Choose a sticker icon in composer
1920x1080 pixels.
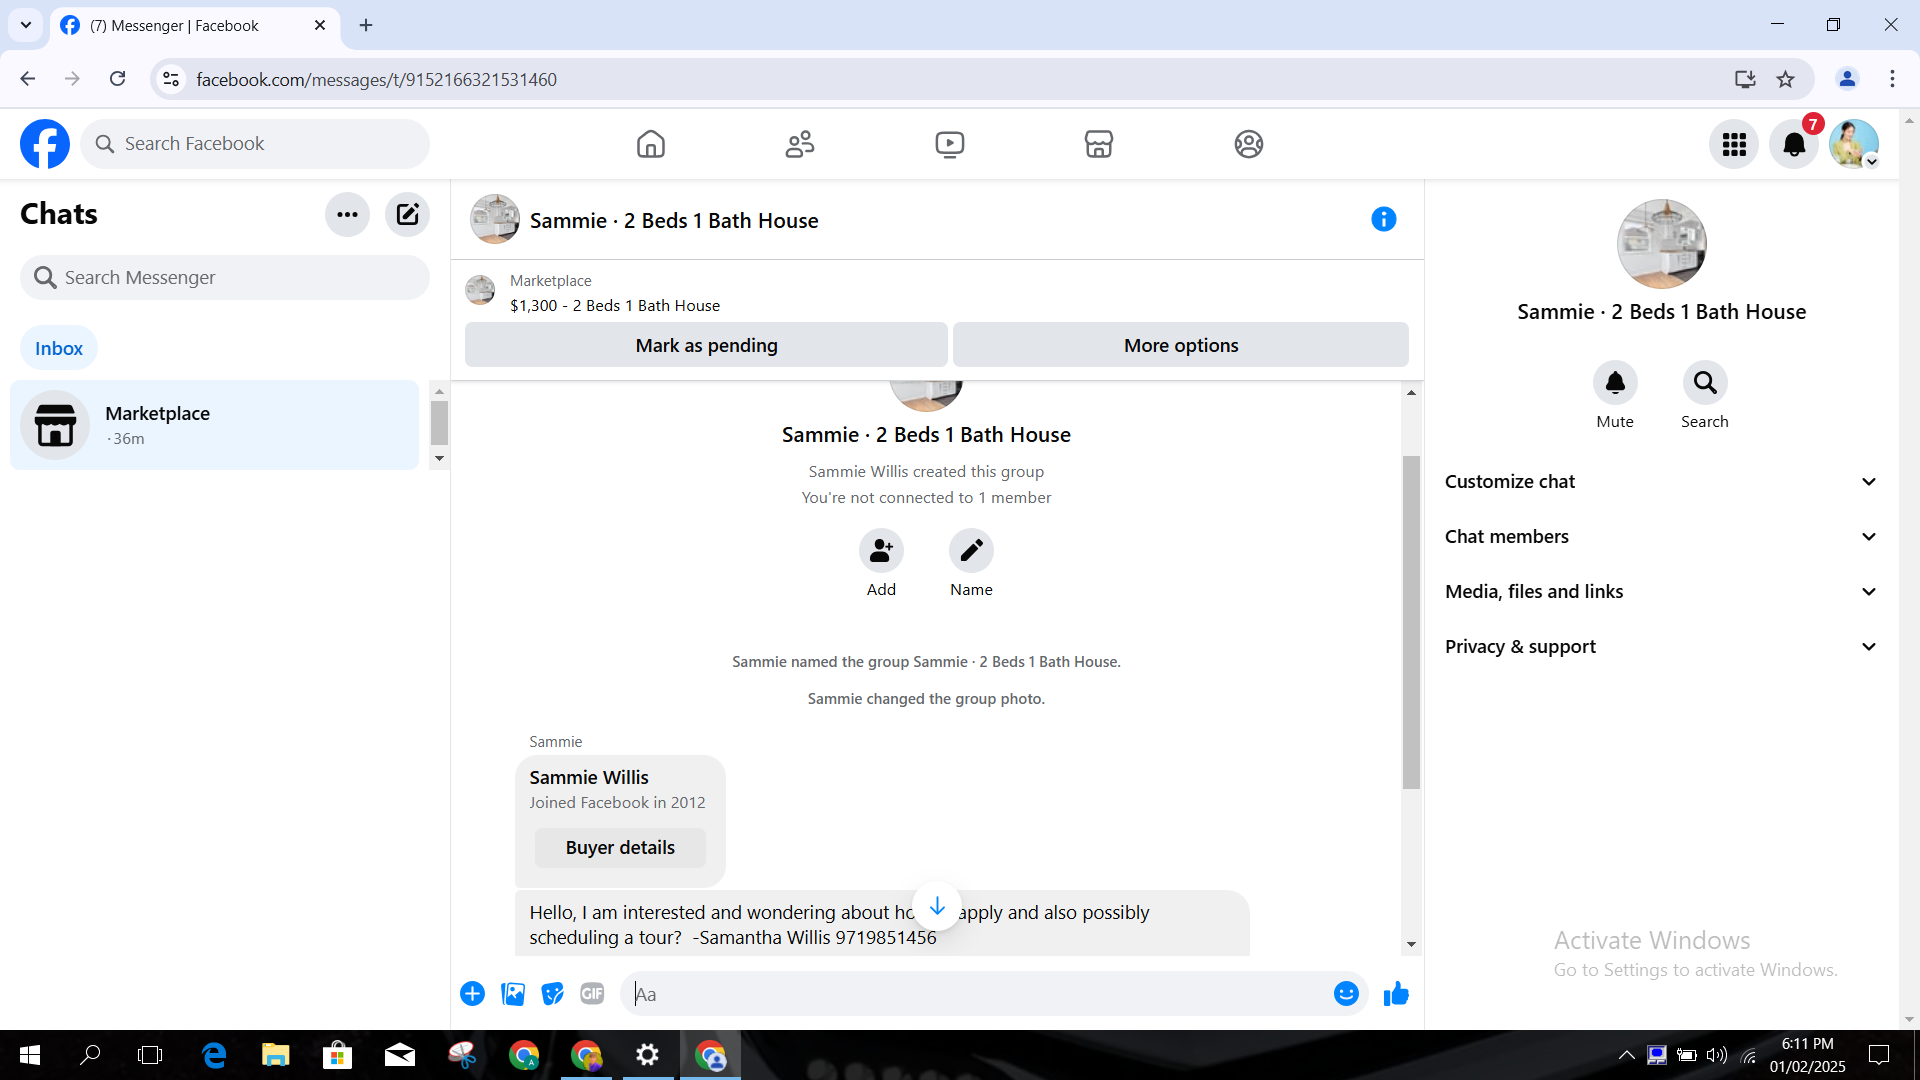[552, 993]
